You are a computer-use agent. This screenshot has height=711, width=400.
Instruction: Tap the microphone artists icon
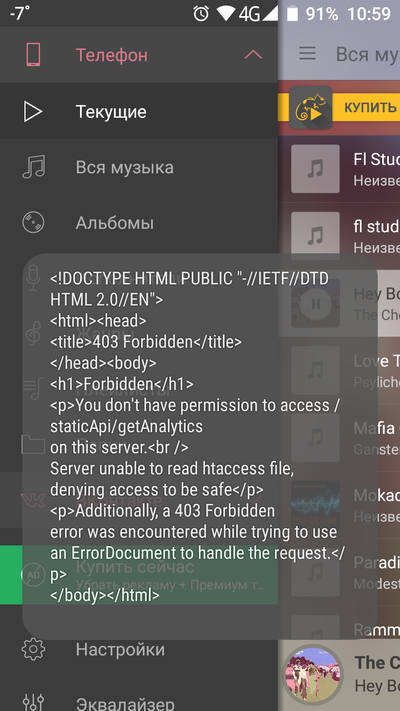click(33, 278)
